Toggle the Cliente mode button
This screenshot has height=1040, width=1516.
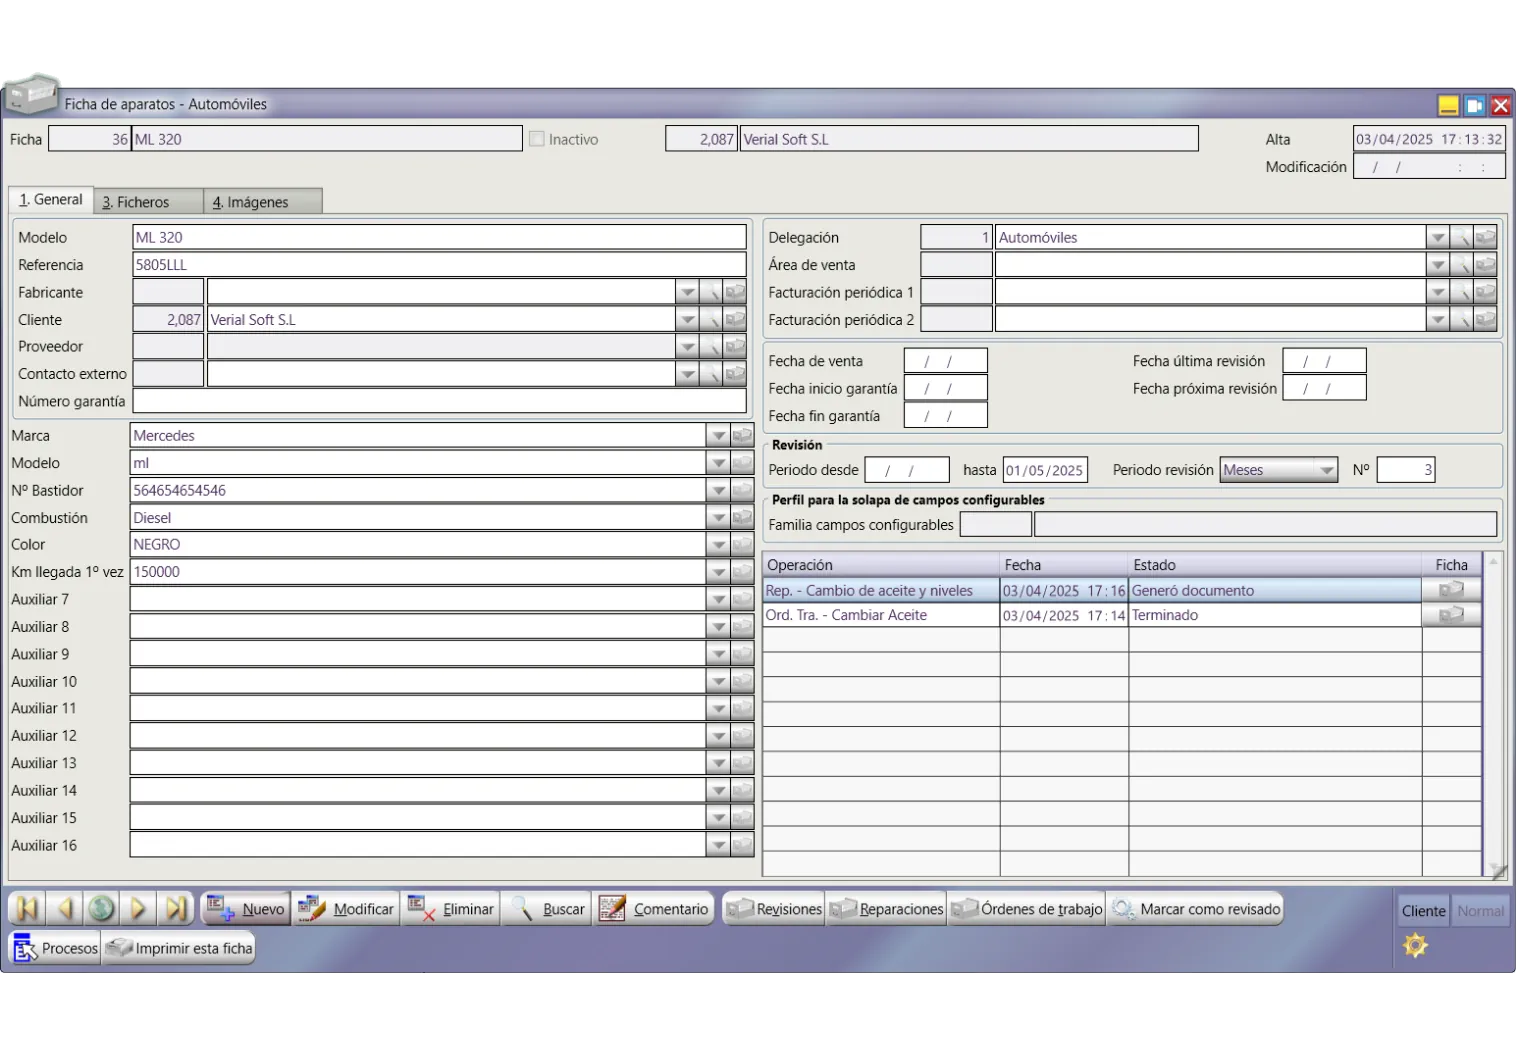1423,911
